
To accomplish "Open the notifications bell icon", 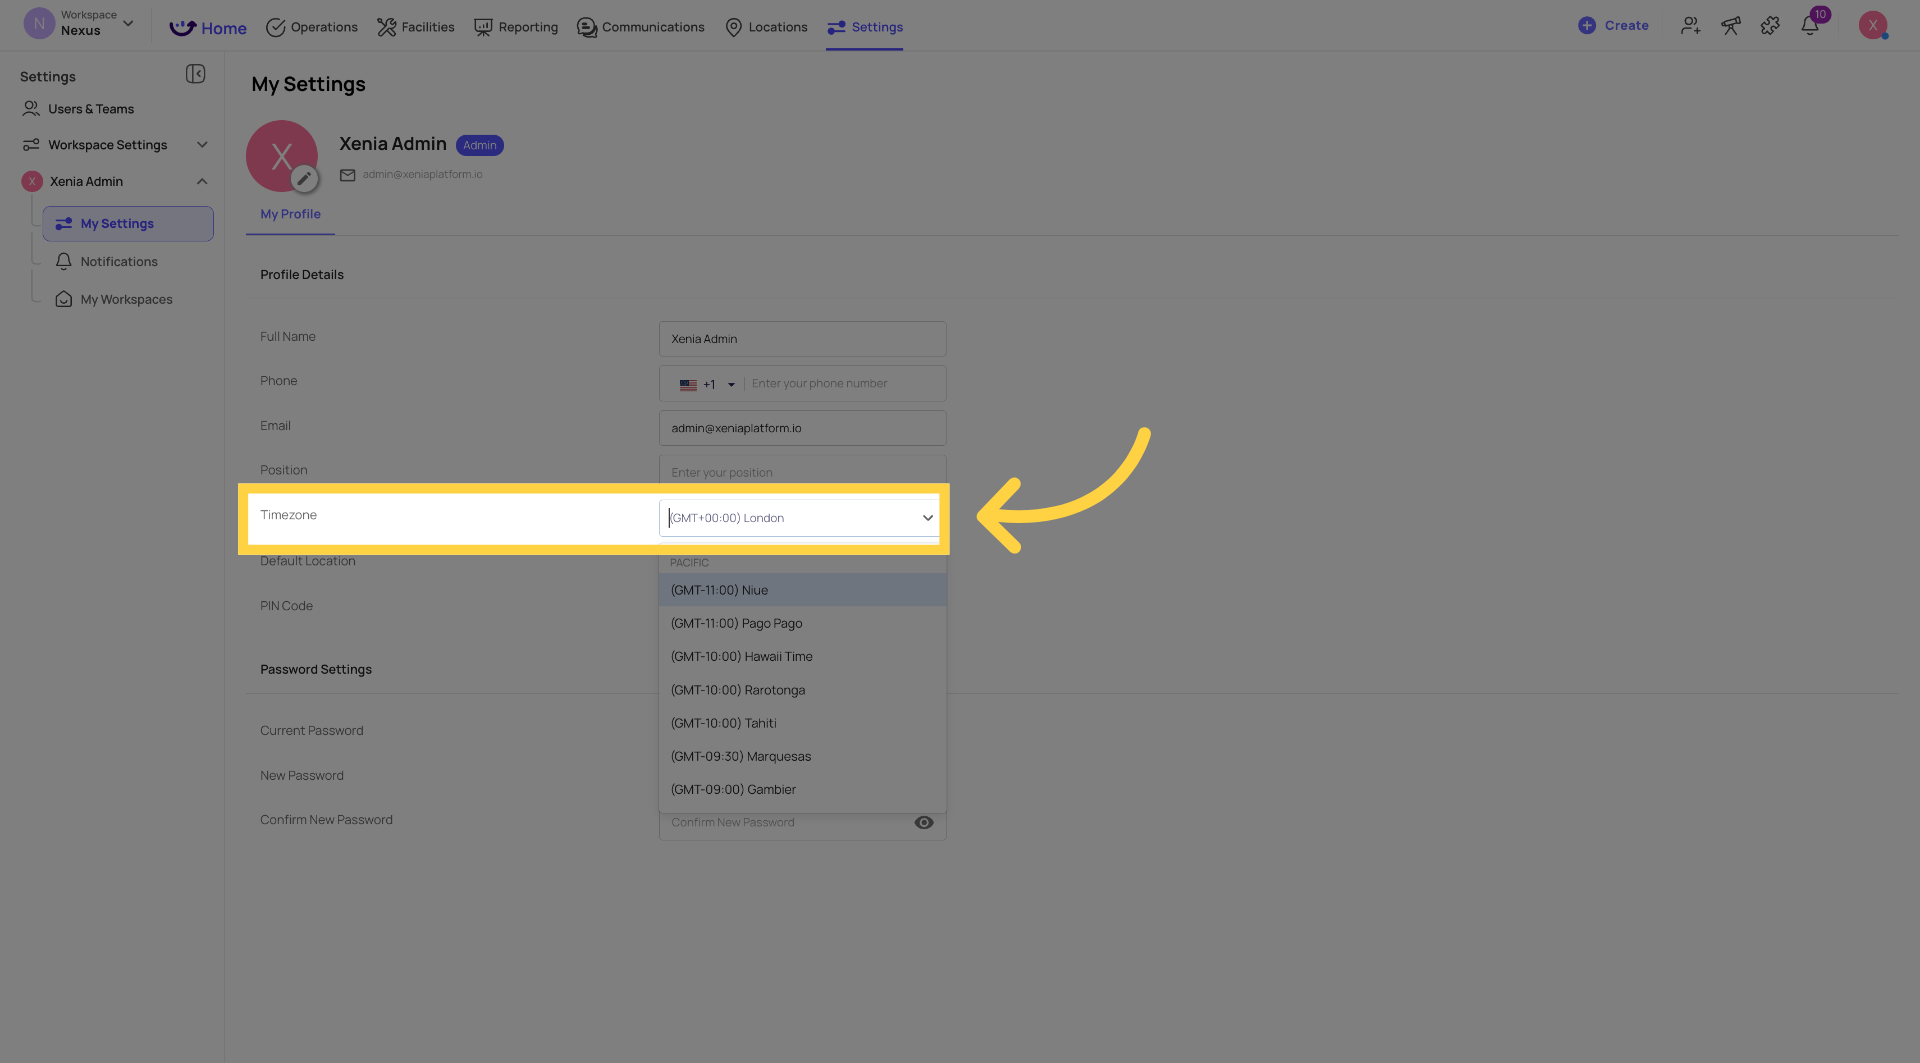I will tap(1810, 26).
